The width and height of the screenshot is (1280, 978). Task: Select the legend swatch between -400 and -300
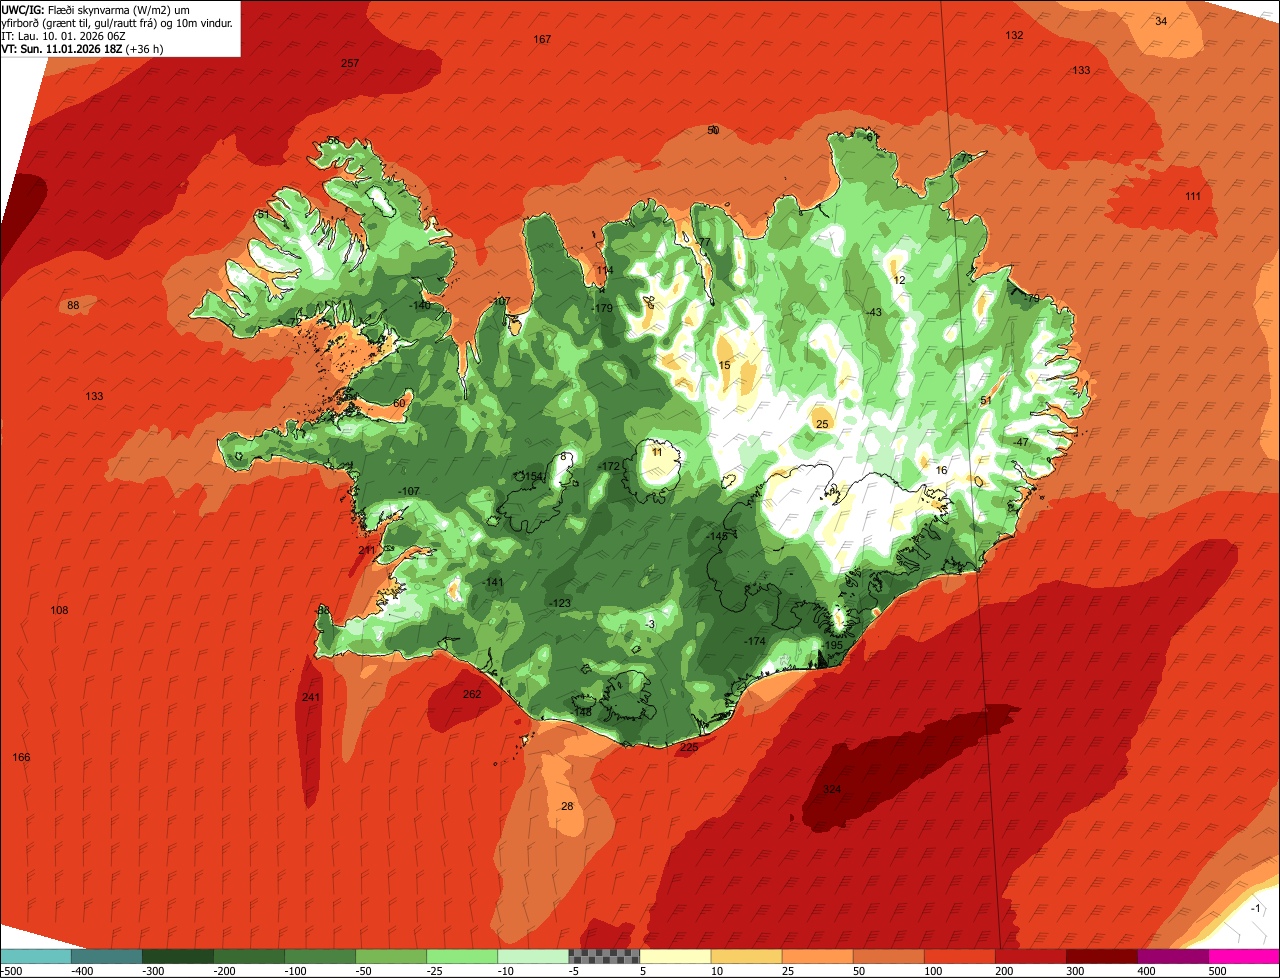(x=106, y=956)
